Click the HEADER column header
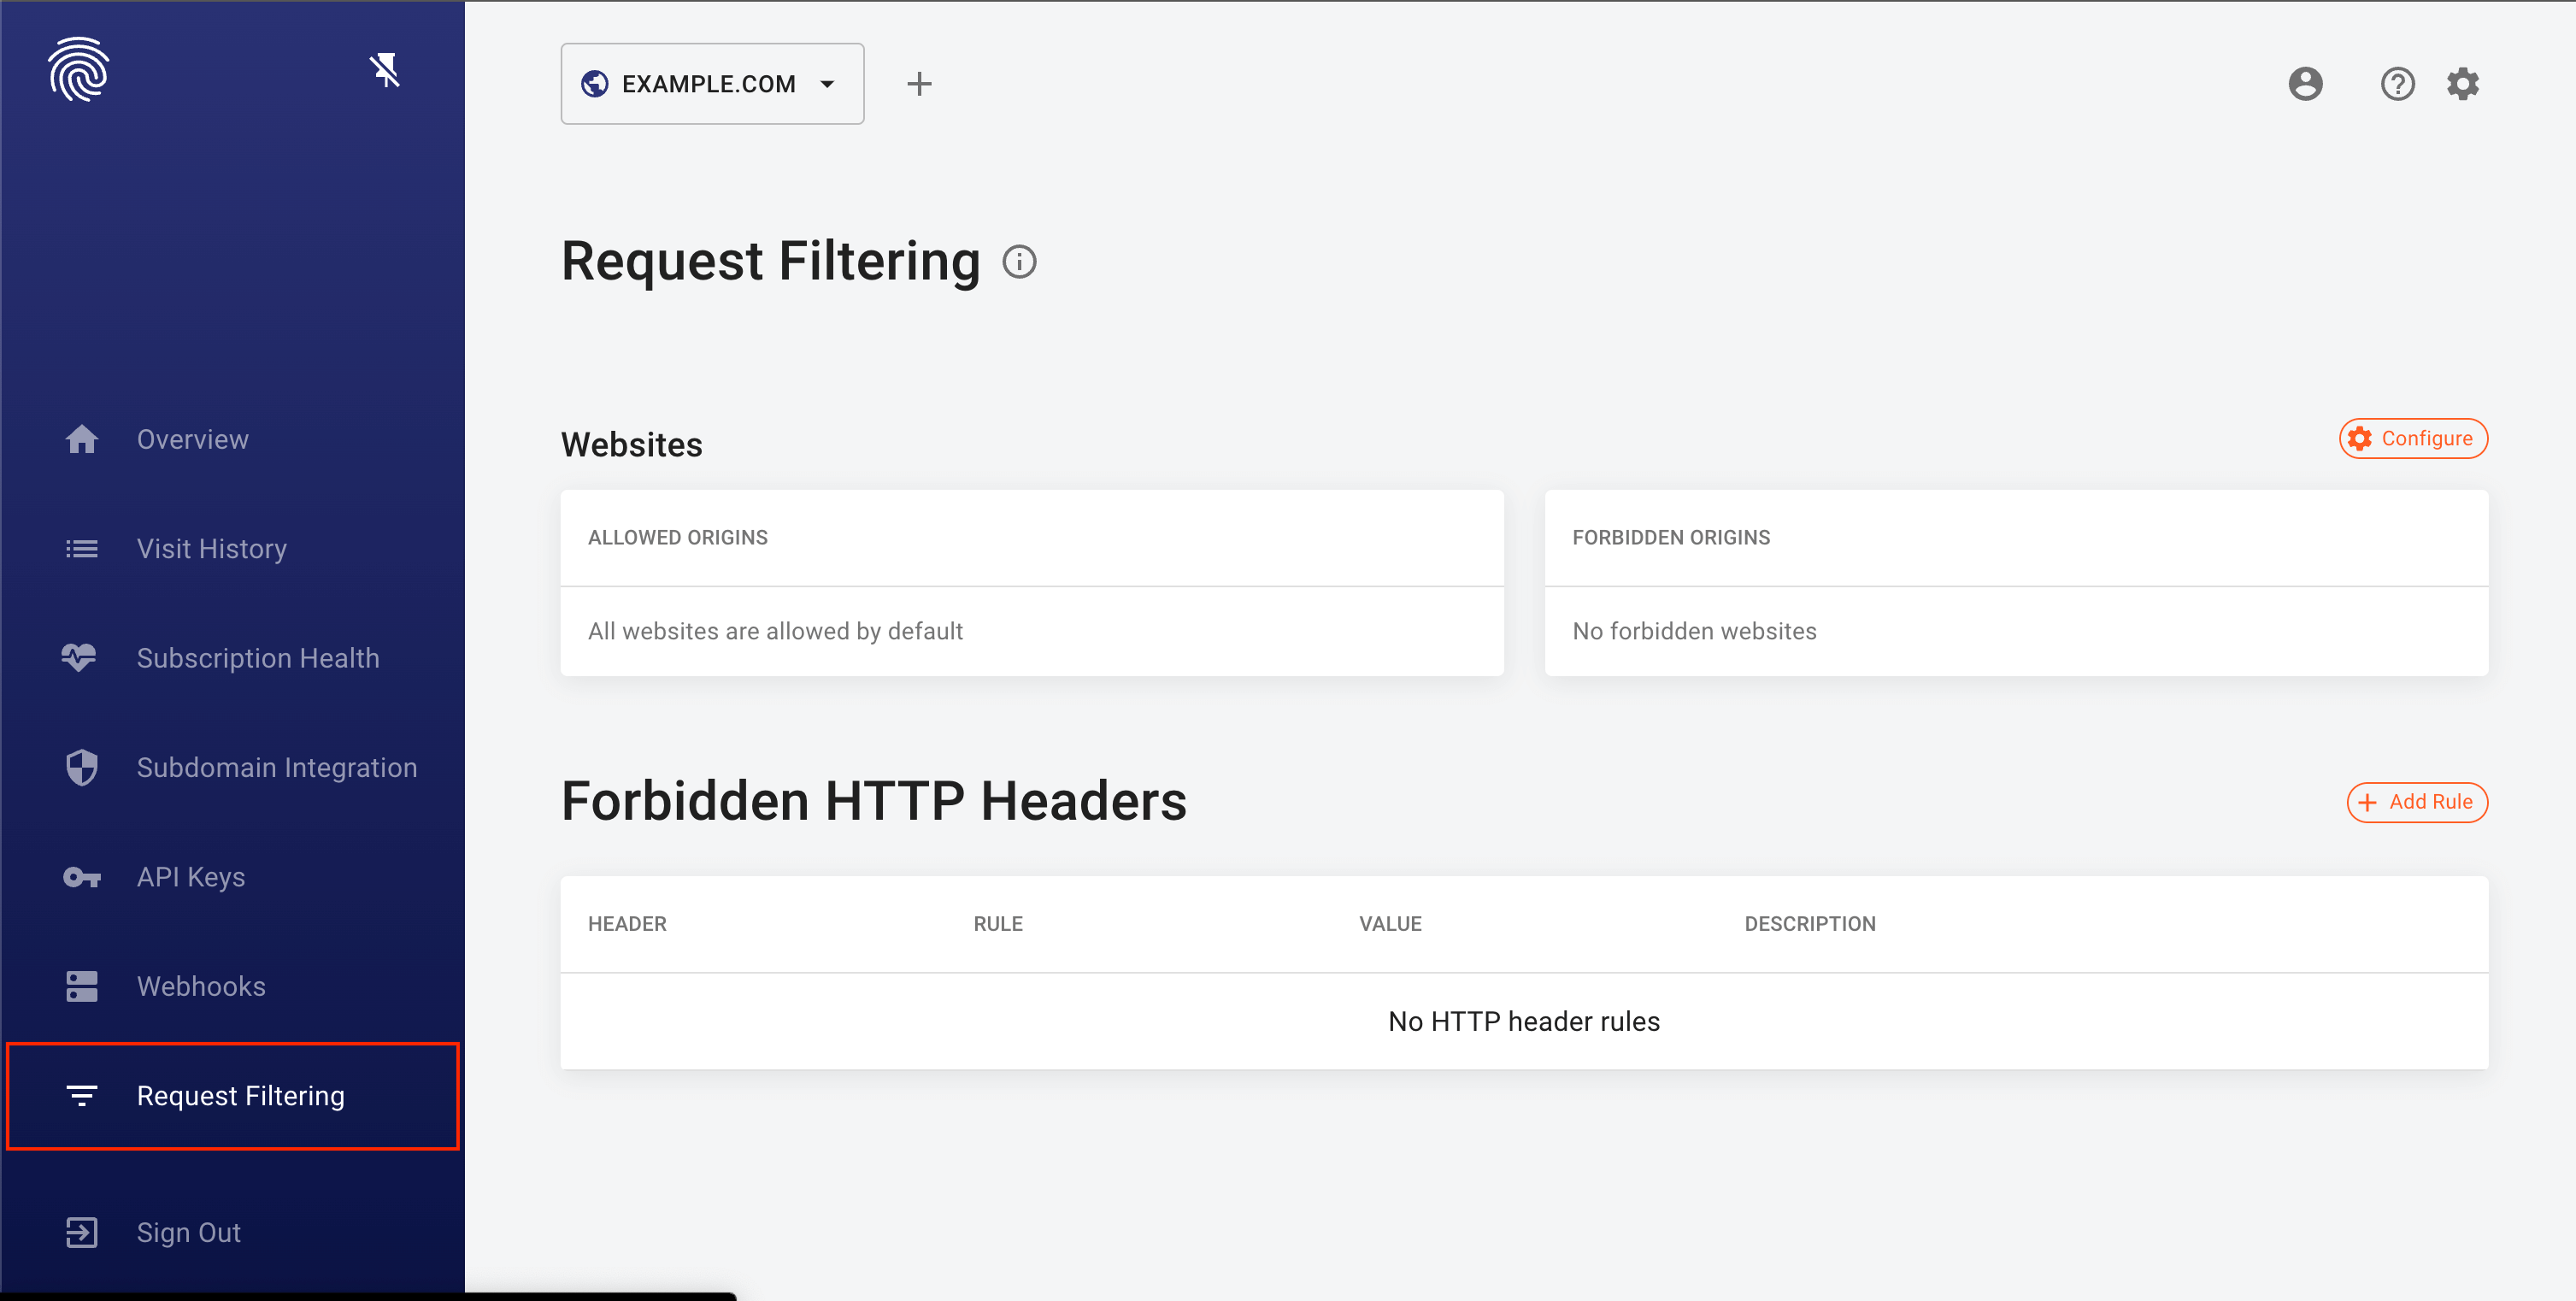Viewport: 2576px width, 1301px height. click(627, 923)
